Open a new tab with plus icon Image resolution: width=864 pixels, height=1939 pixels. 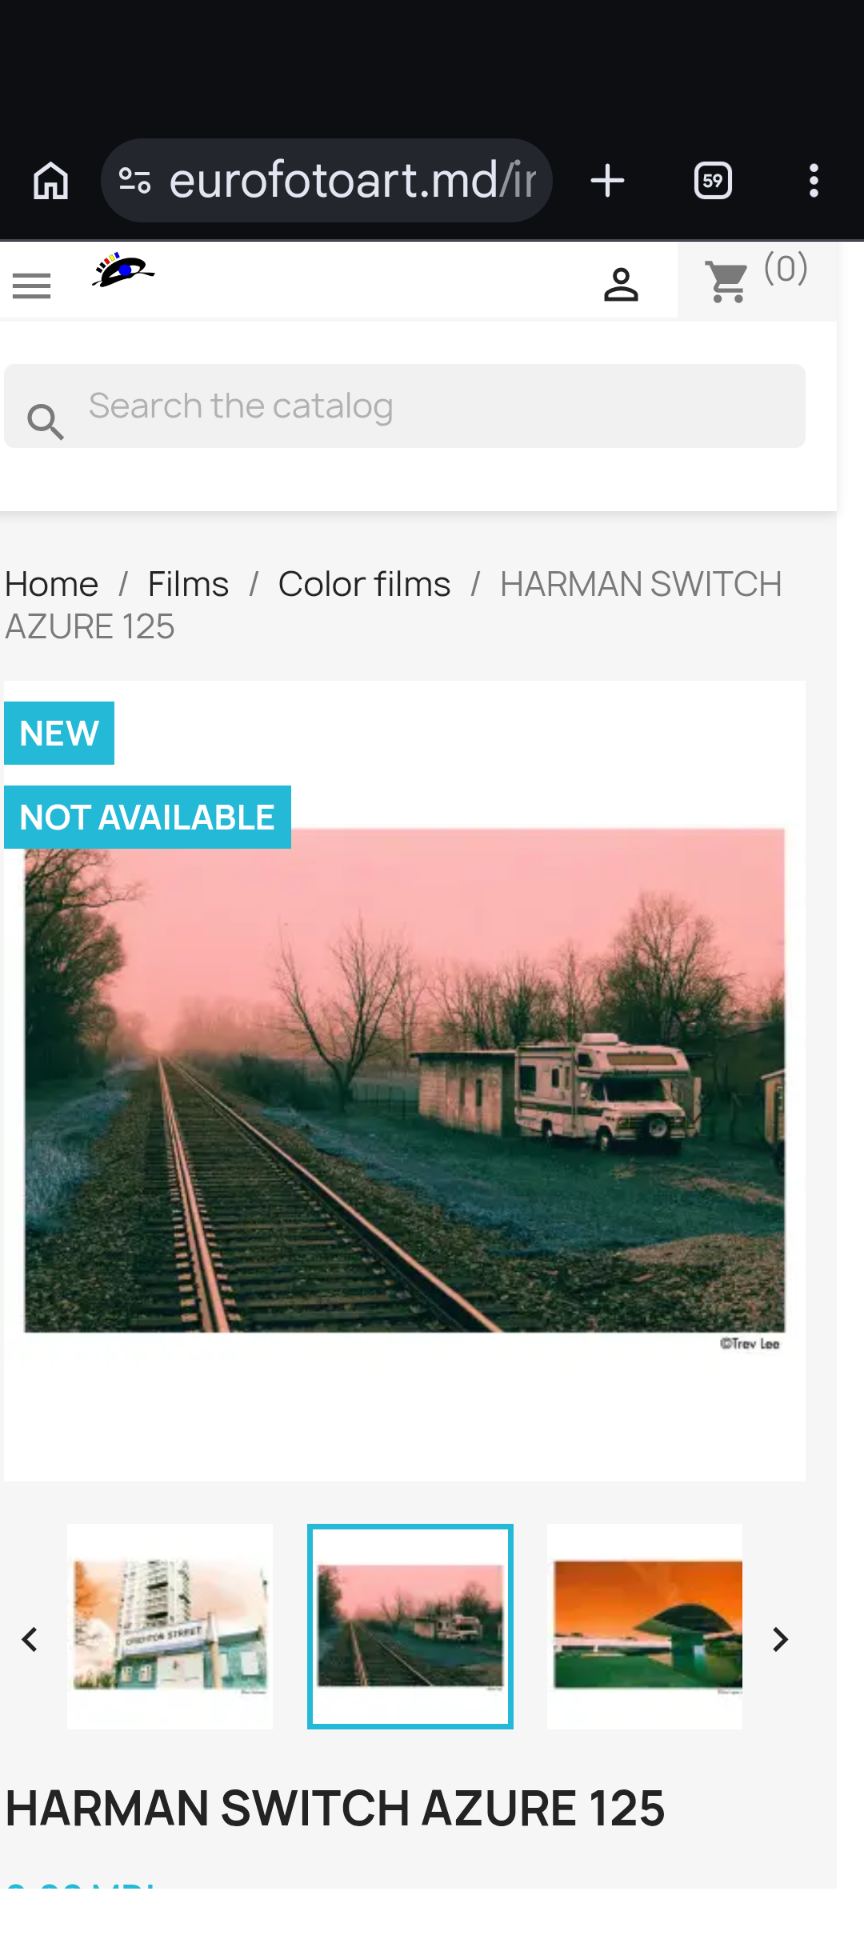[607, 181]
